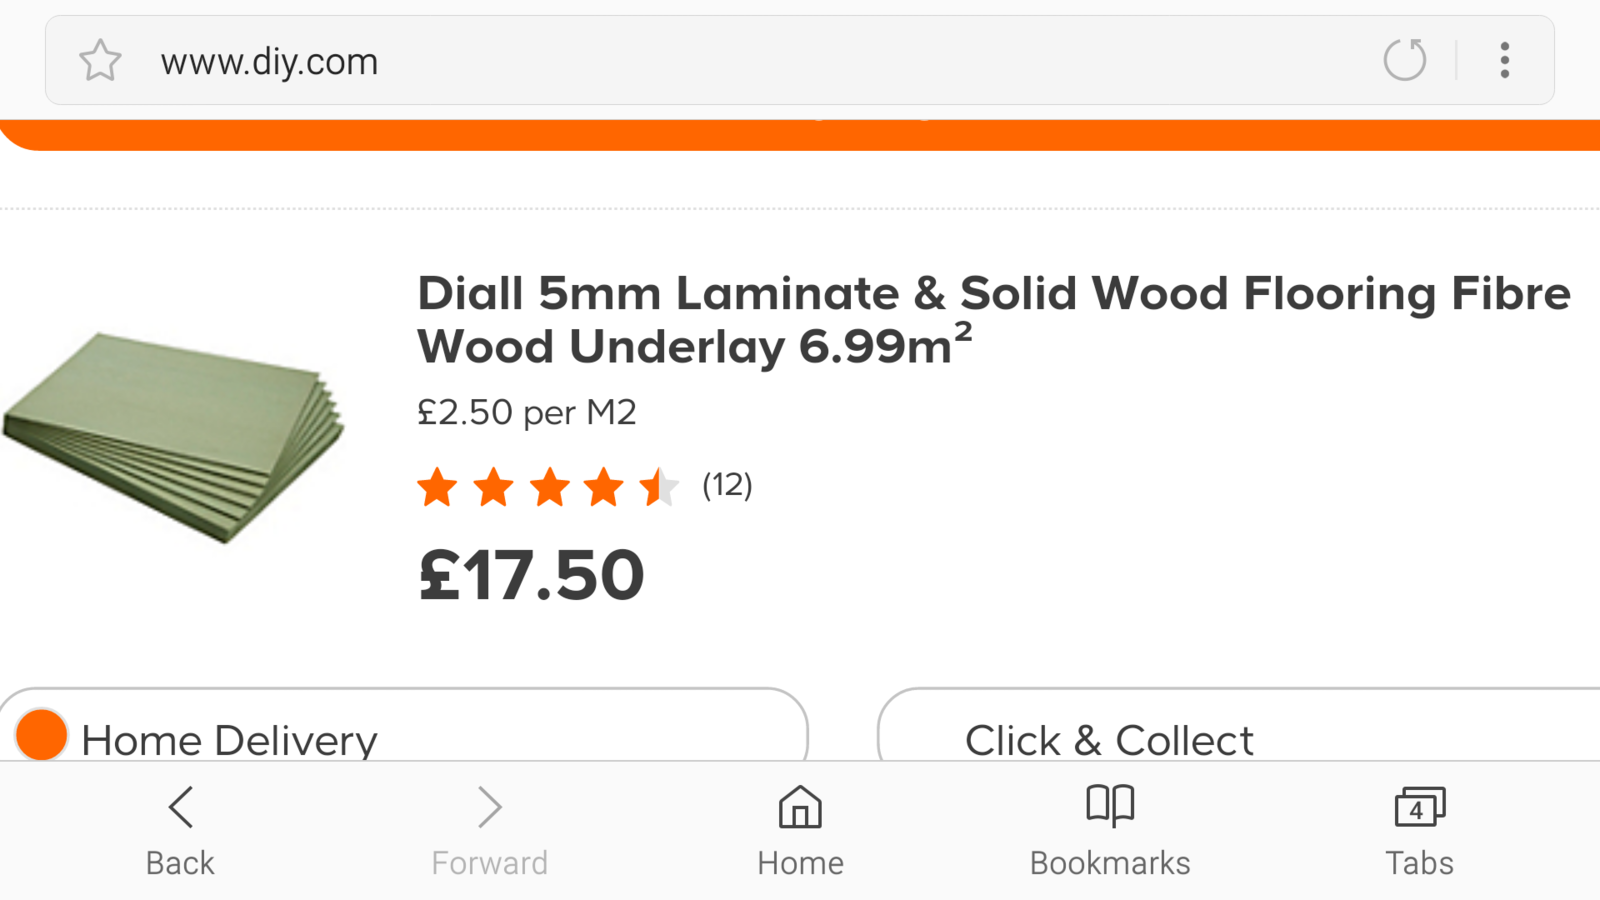
Task: Open the Bookmarks book icon
Action: click(x=1110, y=805)
